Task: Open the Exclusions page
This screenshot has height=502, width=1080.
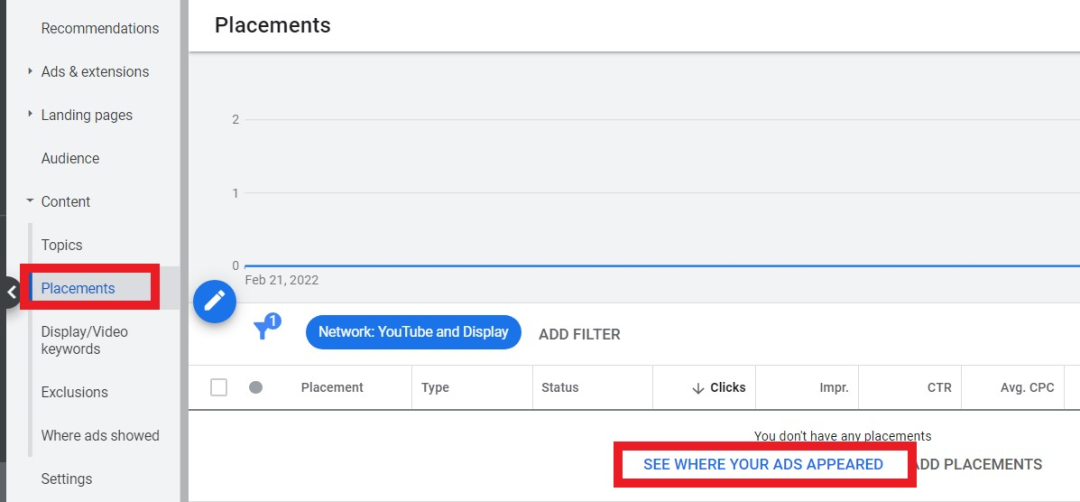Action: pyautogui.click(x=74, y=393)
